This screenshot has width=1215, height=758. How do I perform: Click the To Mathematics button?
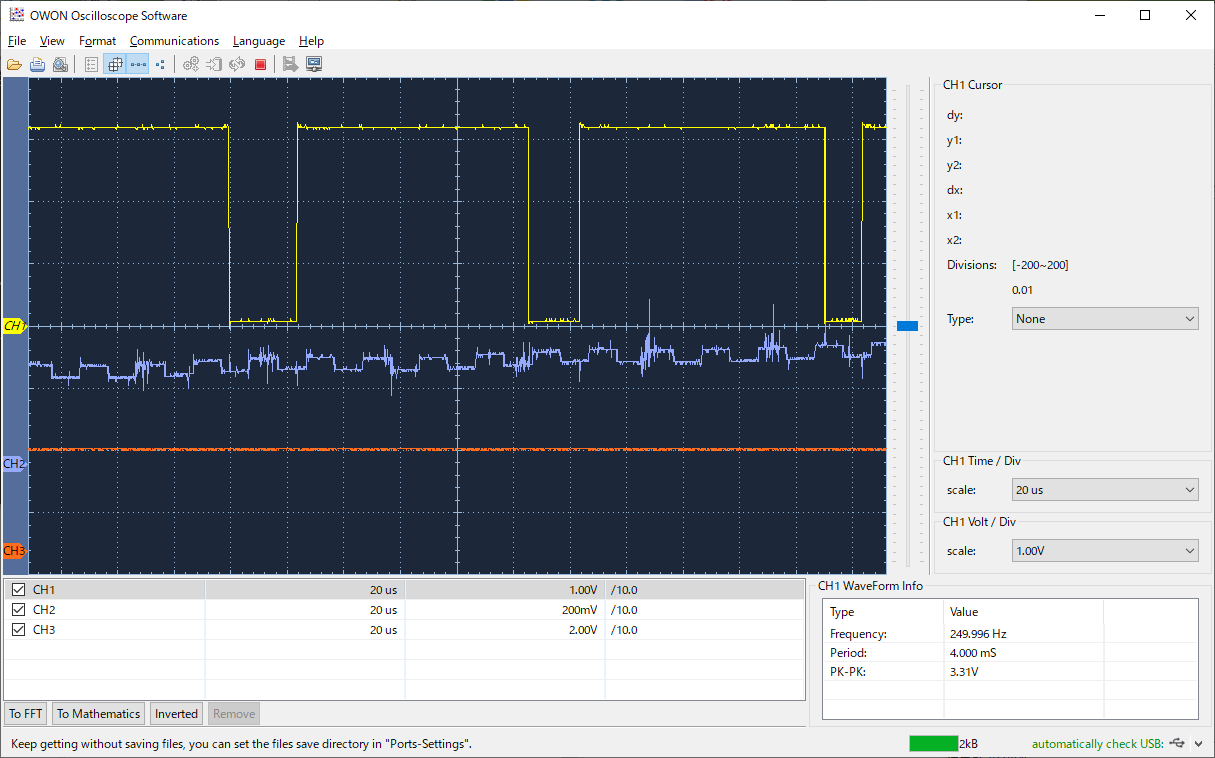(x=98, y=714)
